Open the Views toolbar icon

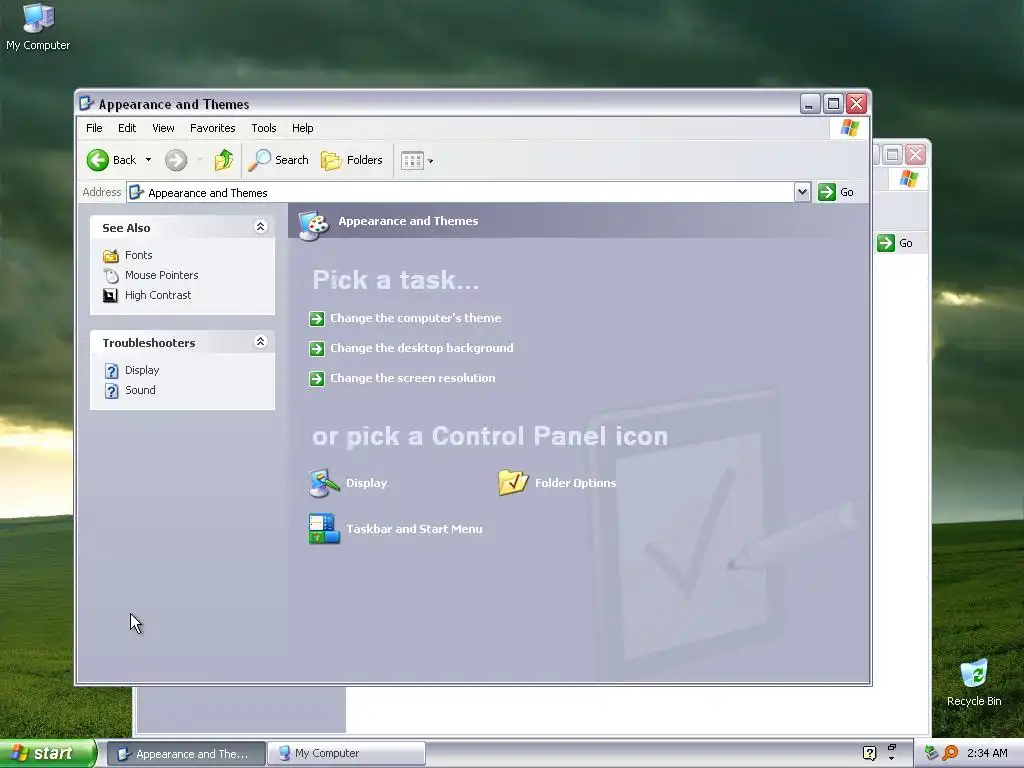pos(412,161)
